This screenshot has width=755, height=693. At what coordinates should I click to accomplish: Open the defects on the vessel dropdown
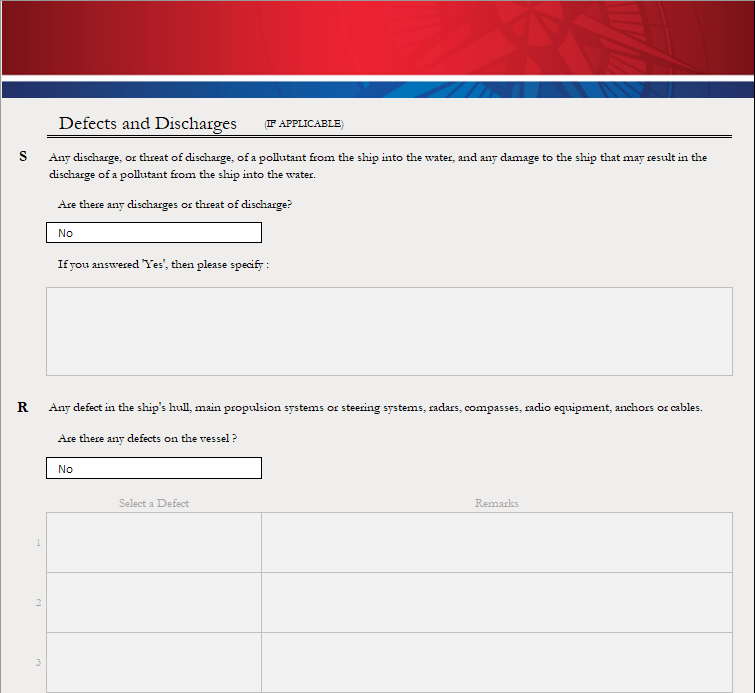pyautogui.click(x=154, y=469)
